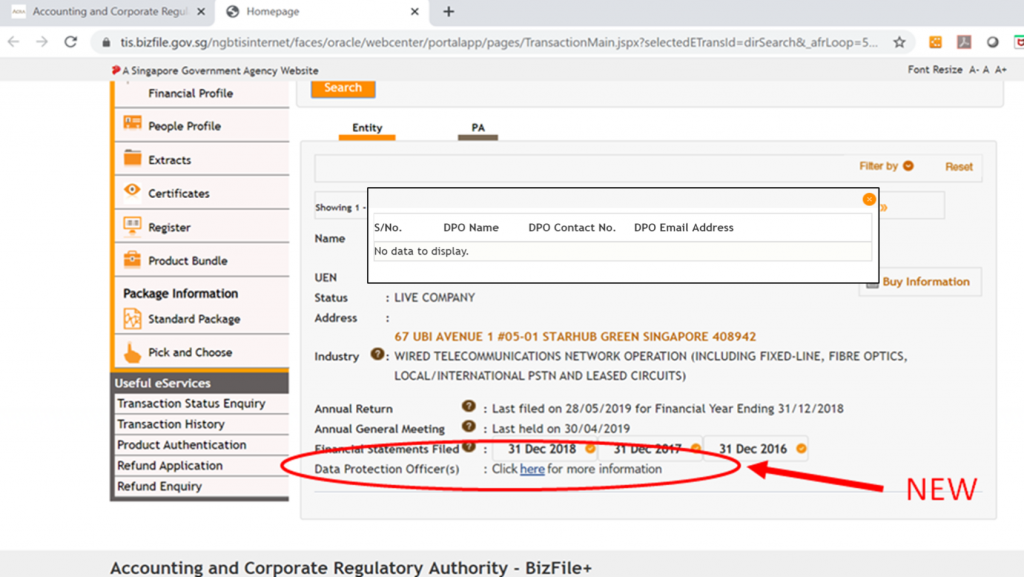Click the 'No data to display.' row
The width and height of the screenshot is (1024, 577).
pos(622,251)
